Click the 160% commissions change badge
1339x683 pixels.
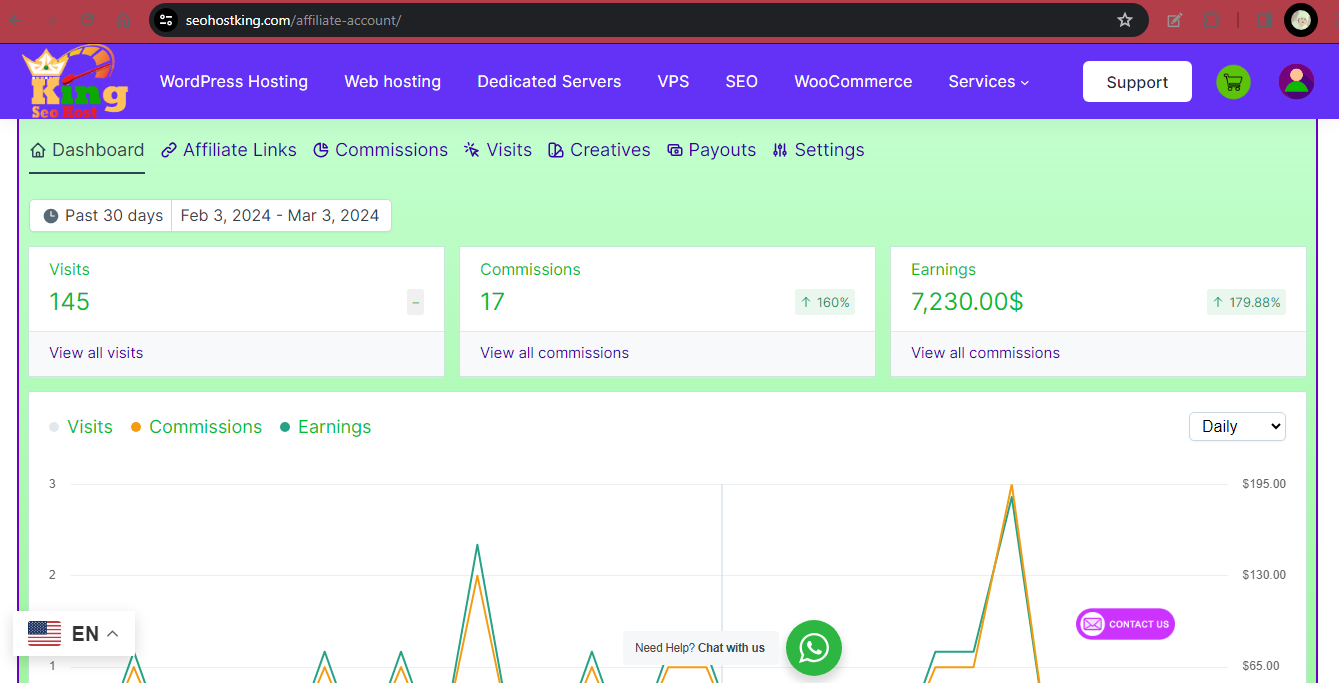tap(825, 302)
